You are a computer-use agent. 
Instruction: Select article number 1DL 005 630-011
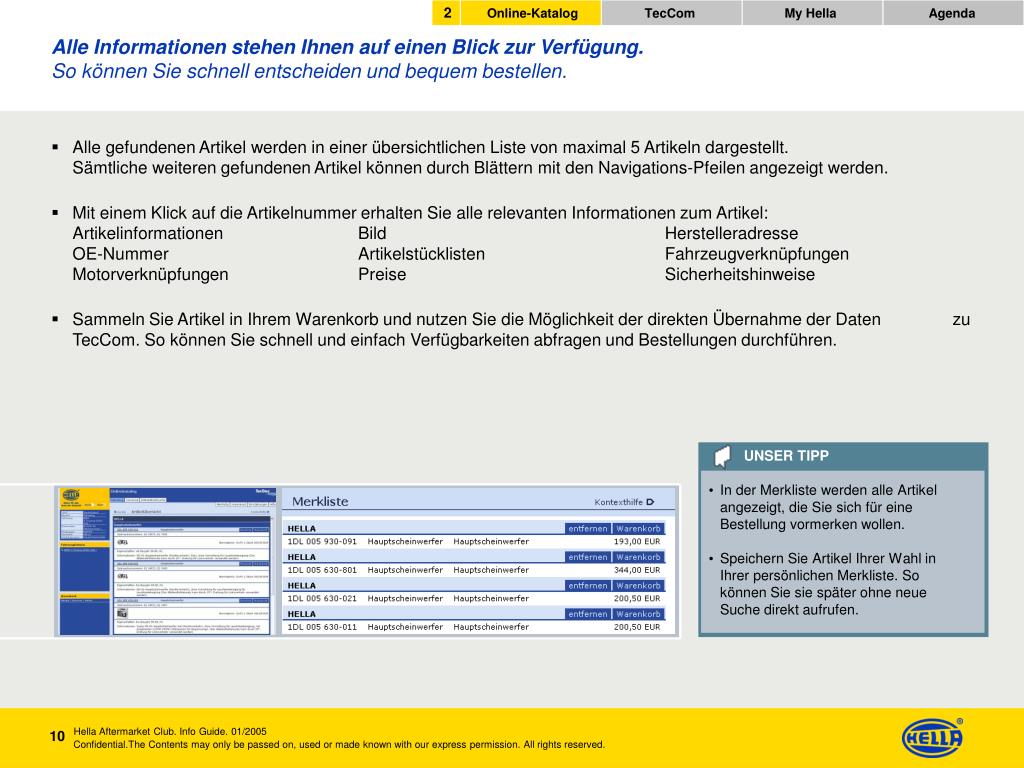pyautogui.click(x=322, y=627)
